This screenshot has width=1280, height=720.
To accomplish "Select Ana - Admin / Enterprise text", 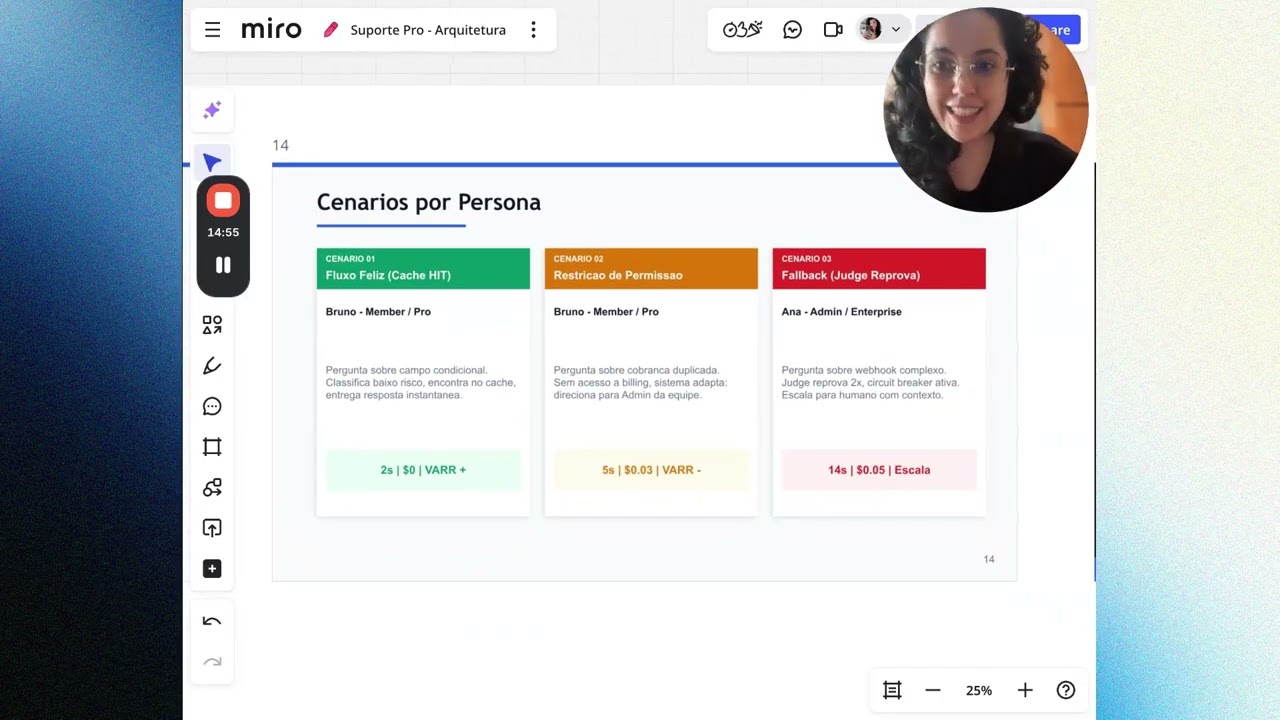I will (x=842, y=312).
